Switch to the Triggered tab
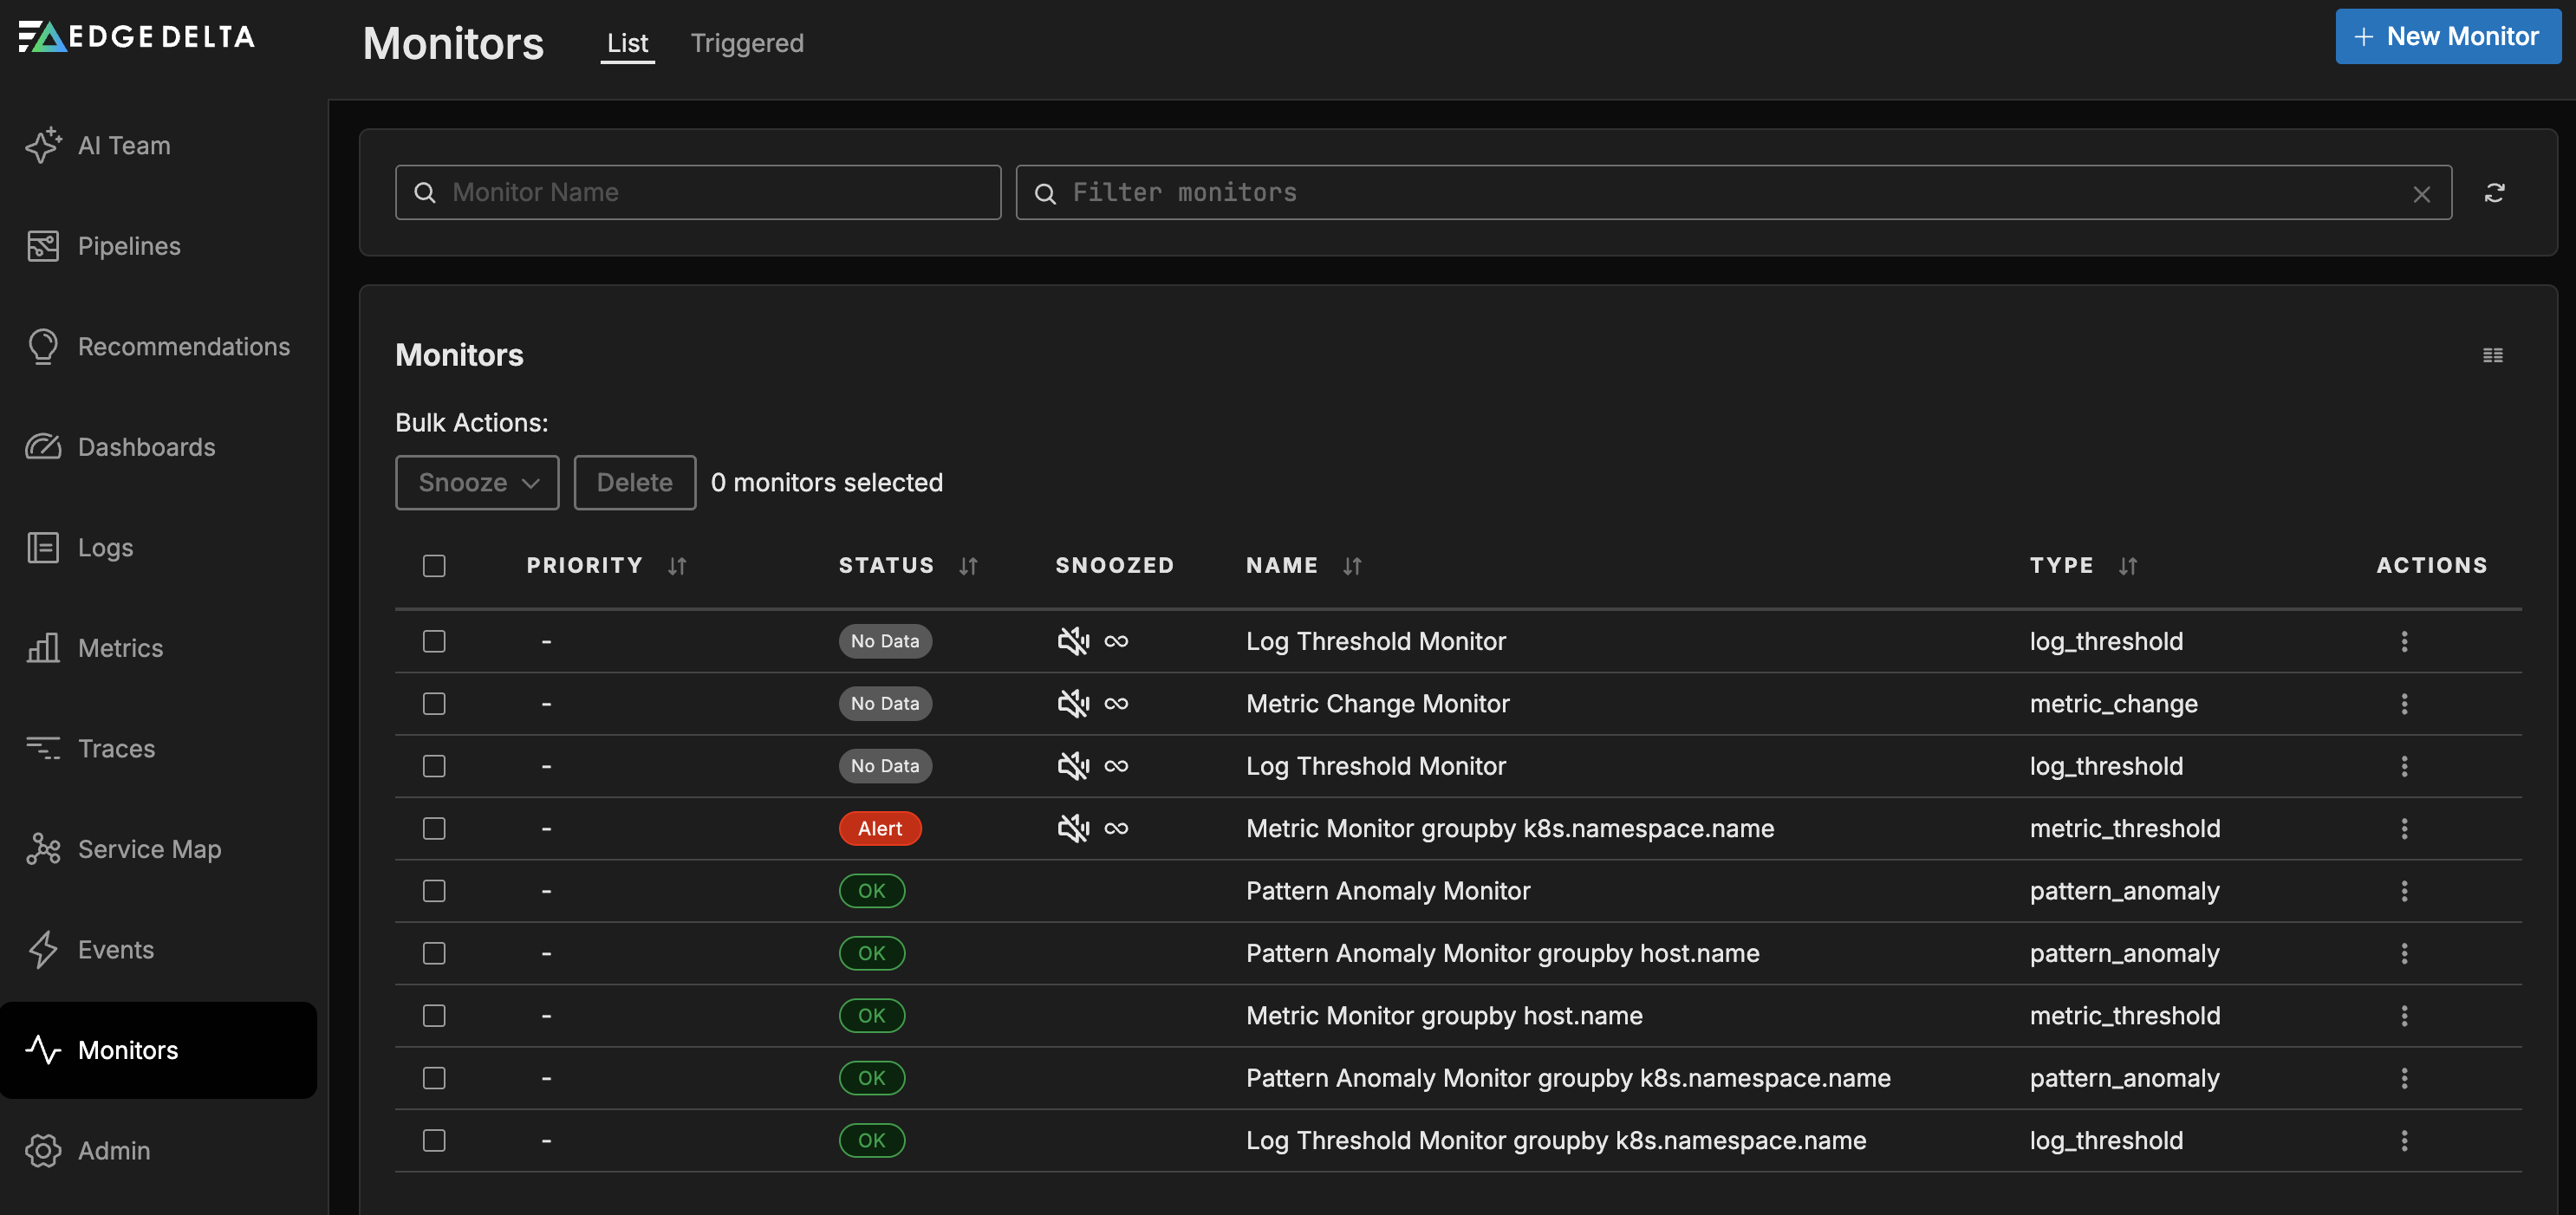 click(746, 43)
